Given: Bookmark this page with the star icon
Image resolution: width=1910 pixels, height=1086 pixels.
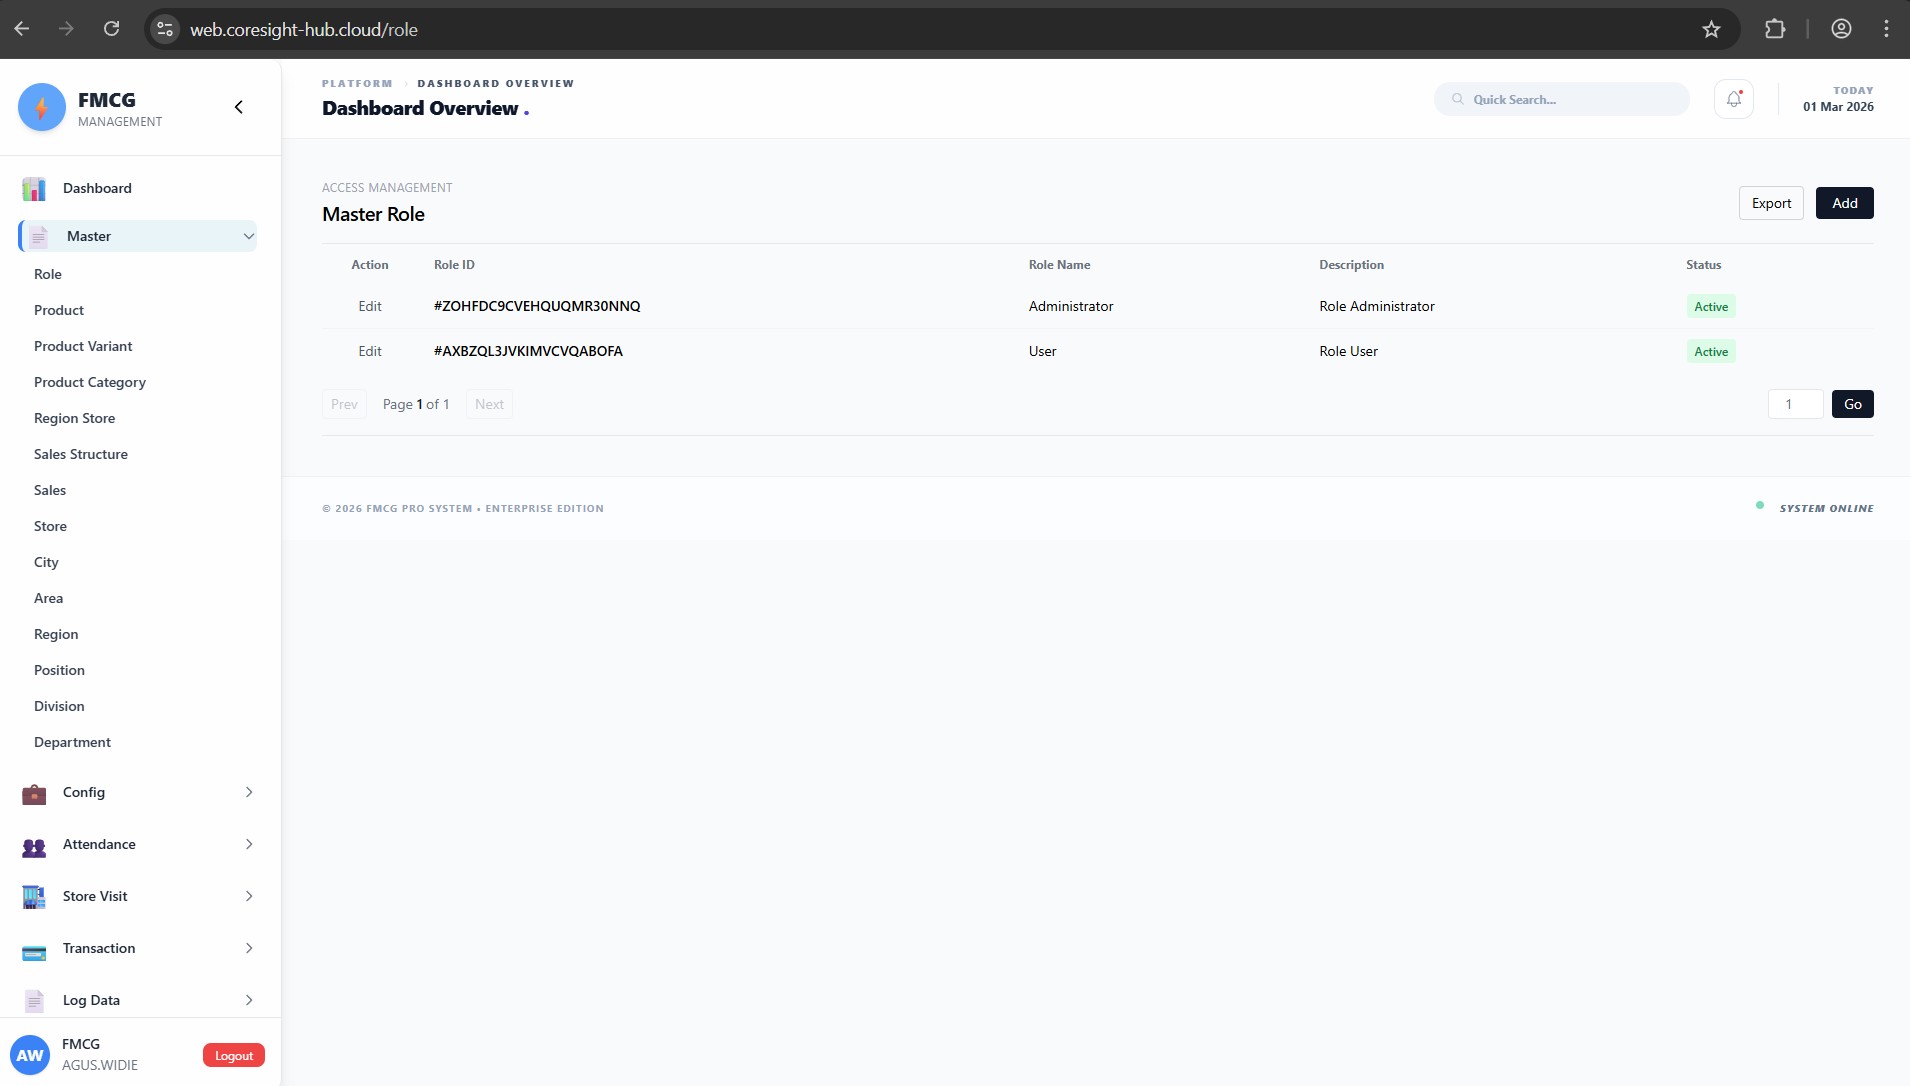Looking at the screenshot, I should coord(1711,29).
